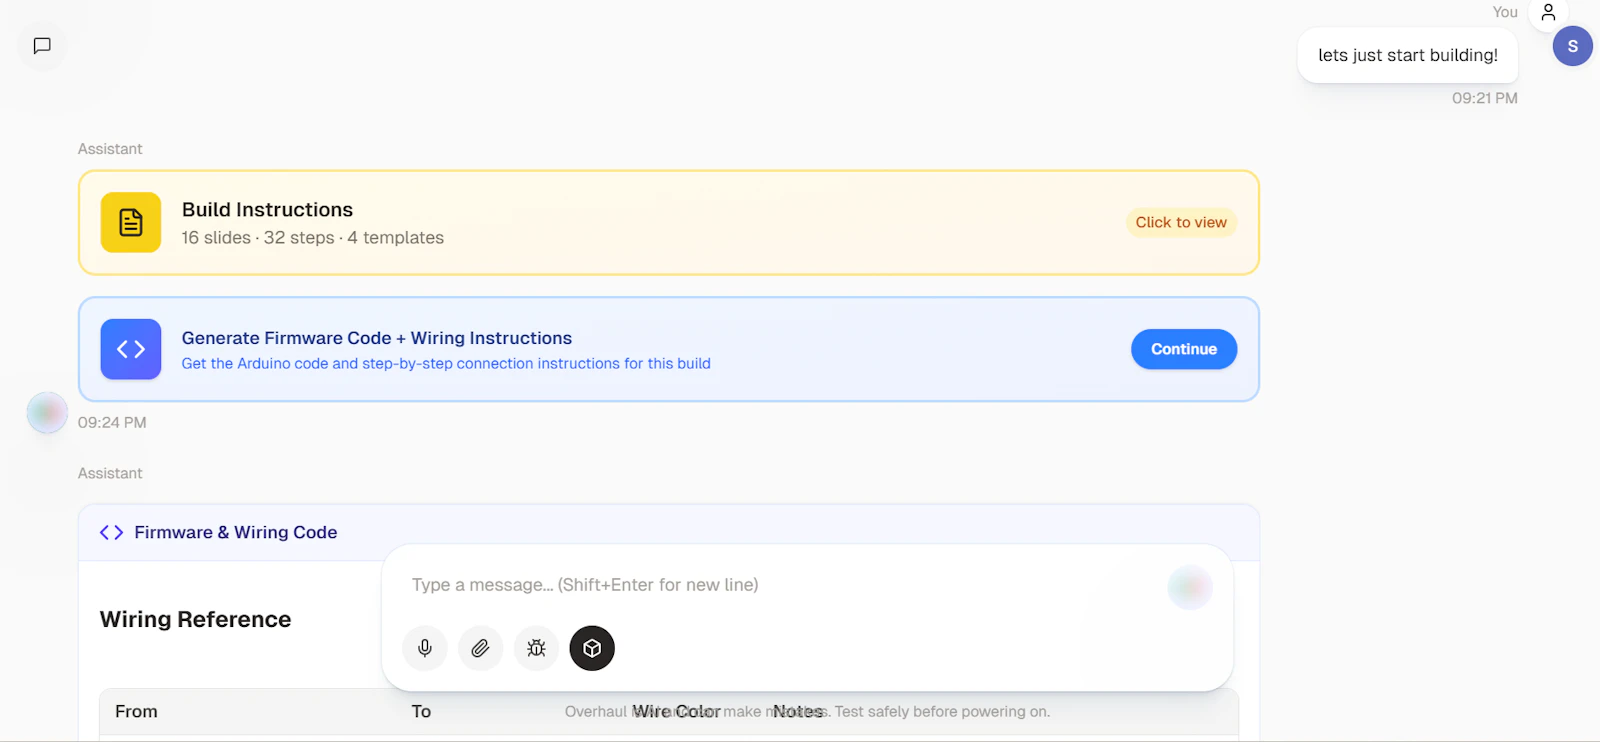The image size is (1600, 742).
Task: Click the 'To' table column header
Action: click(421, 712)
